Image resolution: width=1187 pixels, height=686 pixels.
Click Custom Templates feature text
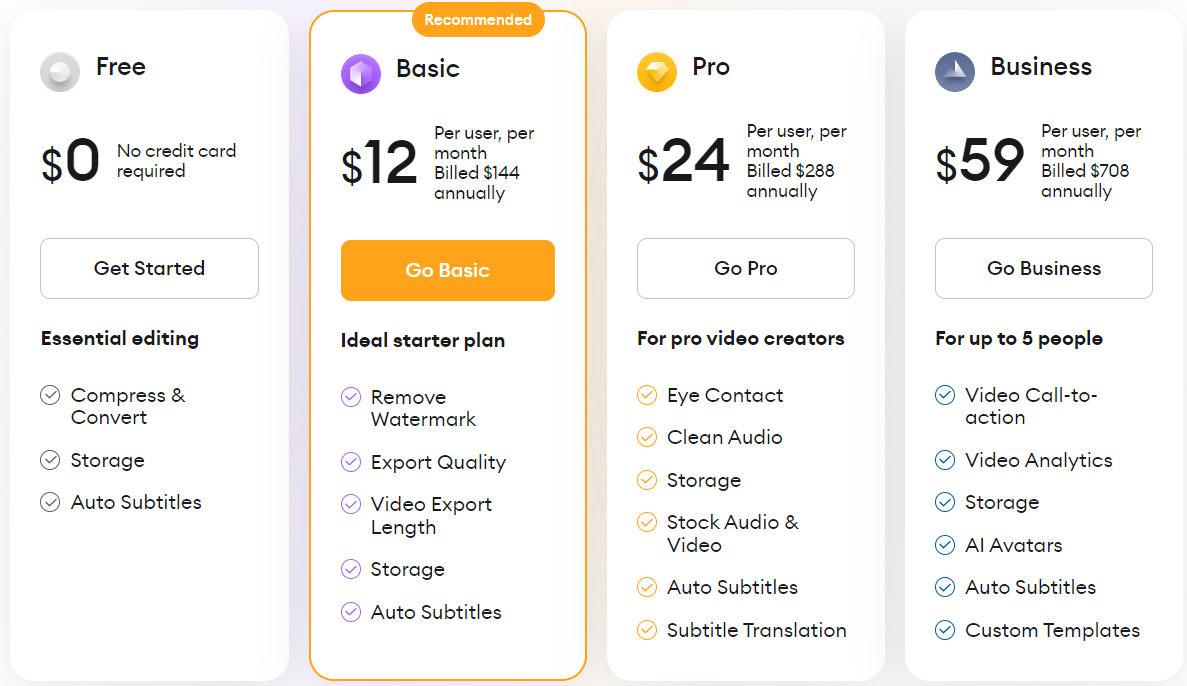[1052, 631]
